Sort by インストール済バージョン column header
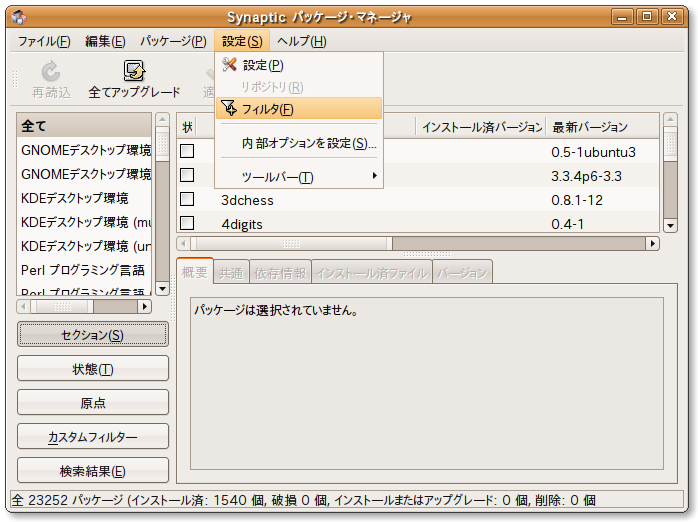 click(482, 127)
